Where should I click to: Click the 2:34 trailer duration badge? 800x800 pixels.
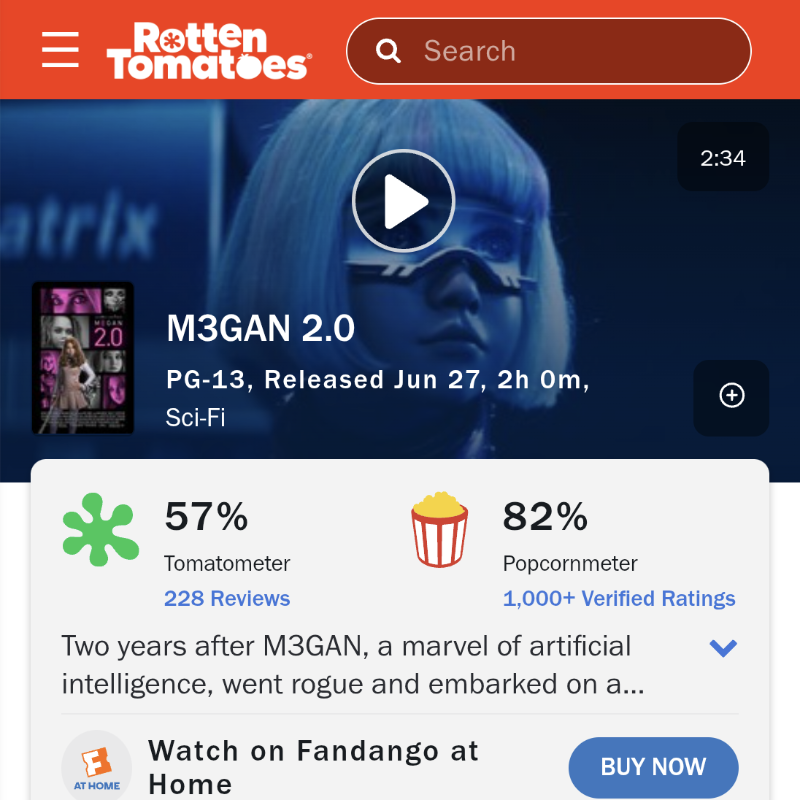click(722, 157)
